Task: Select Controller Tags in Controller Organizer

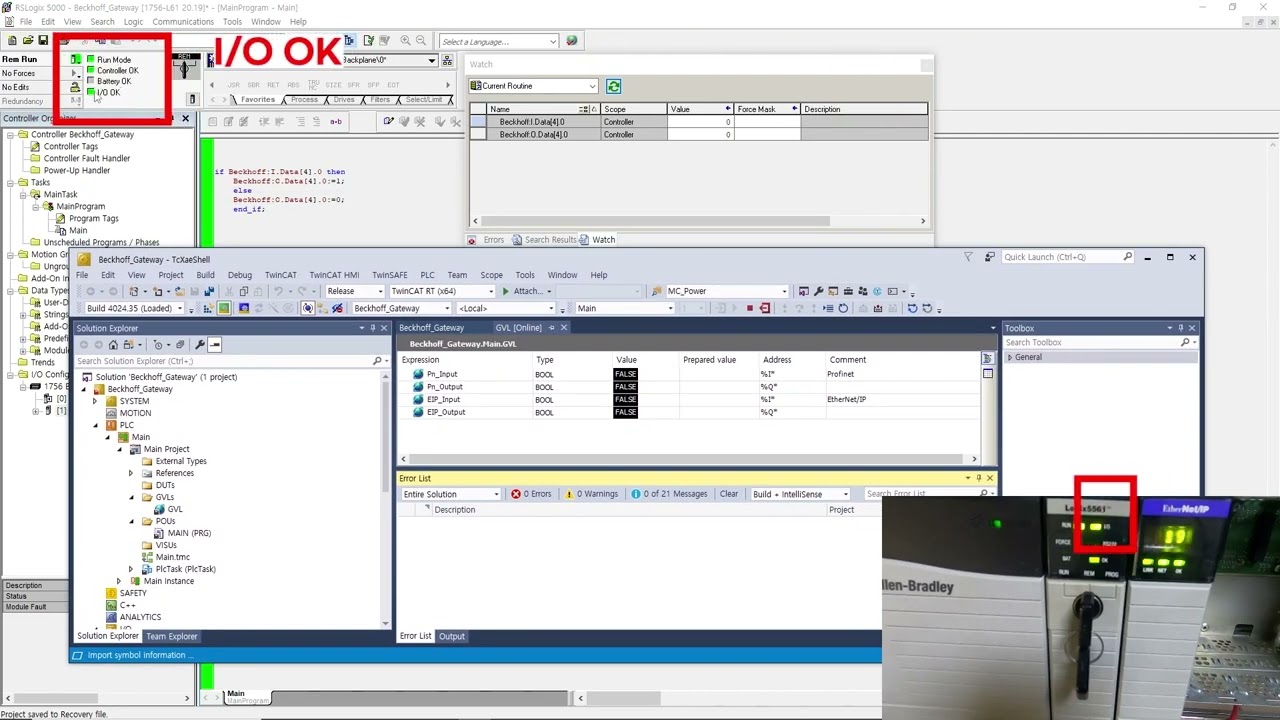Action: point(70,146)
